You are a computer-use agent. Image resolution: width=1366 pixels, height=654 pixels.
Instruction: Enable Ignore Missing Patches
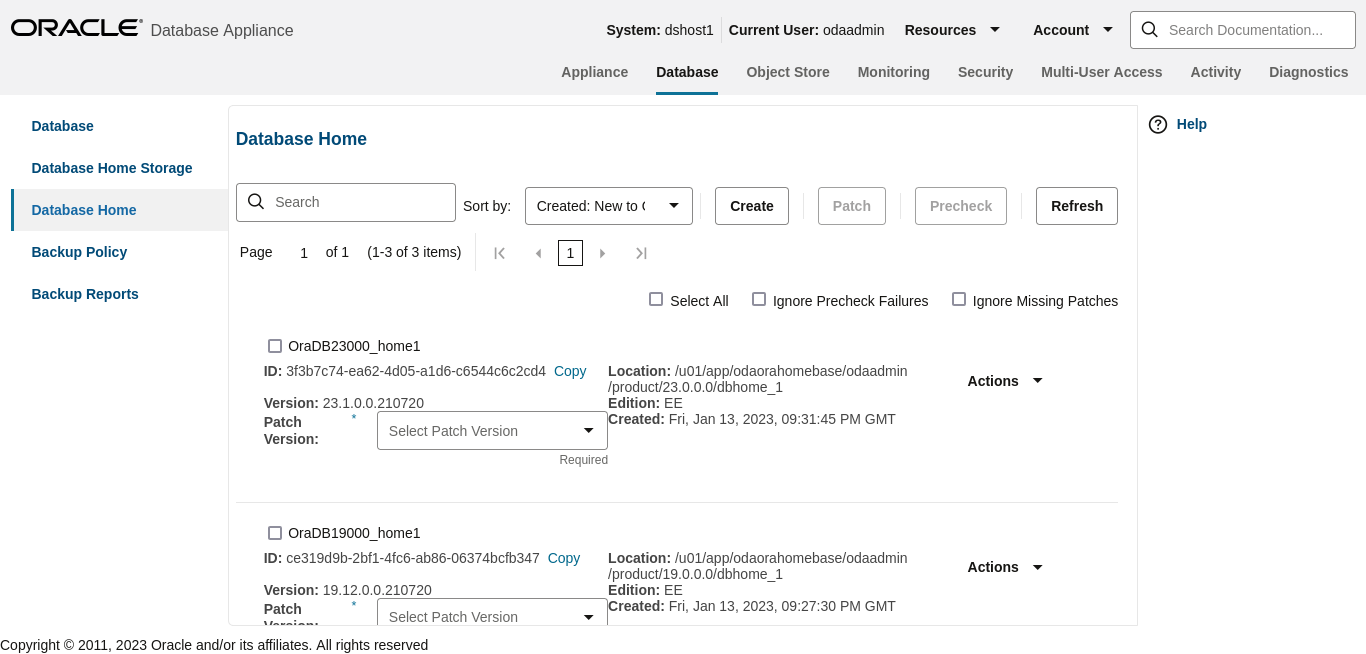pos(959,299)
